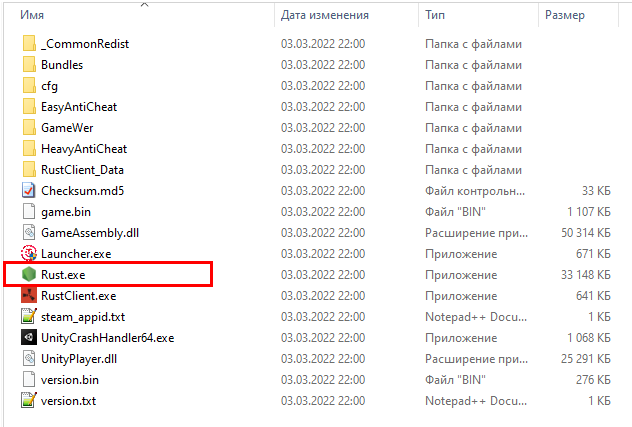This screenshot has height=427, width=632.
Task: Click the Тип column header
Action: pyautogui.click(x=436, y=15)
